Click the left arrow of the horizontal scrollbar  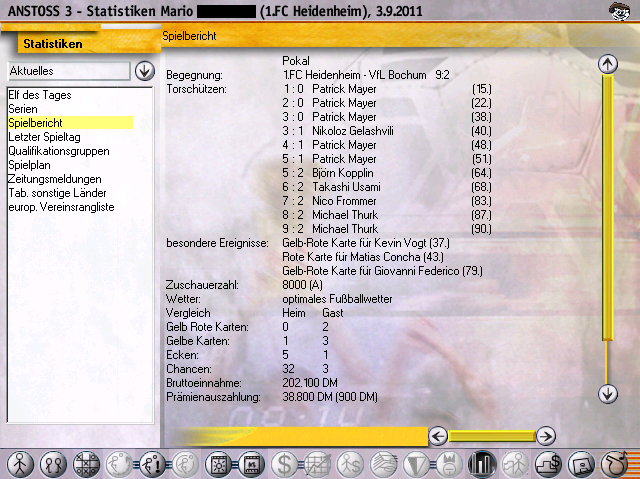(437, 435)
